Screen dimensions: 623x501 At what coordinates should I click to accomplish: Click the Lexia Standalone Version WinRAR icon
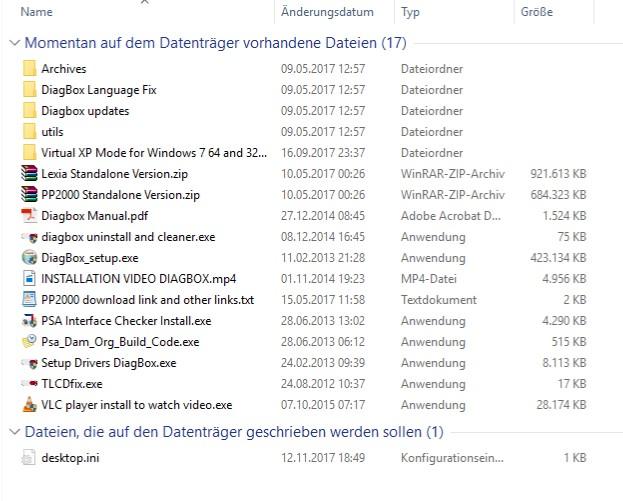click(29, 174)
